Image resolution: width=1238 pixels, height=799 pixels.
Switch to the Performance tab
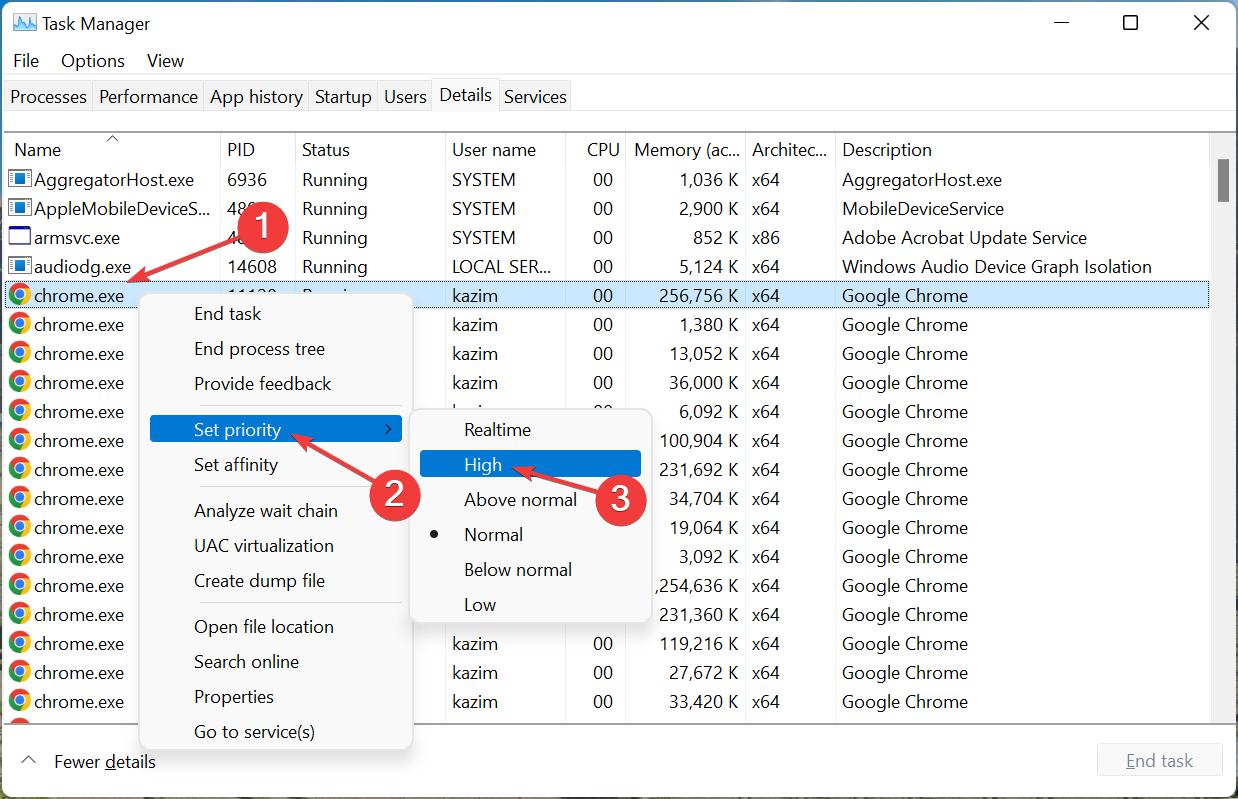tap(148, 97)
